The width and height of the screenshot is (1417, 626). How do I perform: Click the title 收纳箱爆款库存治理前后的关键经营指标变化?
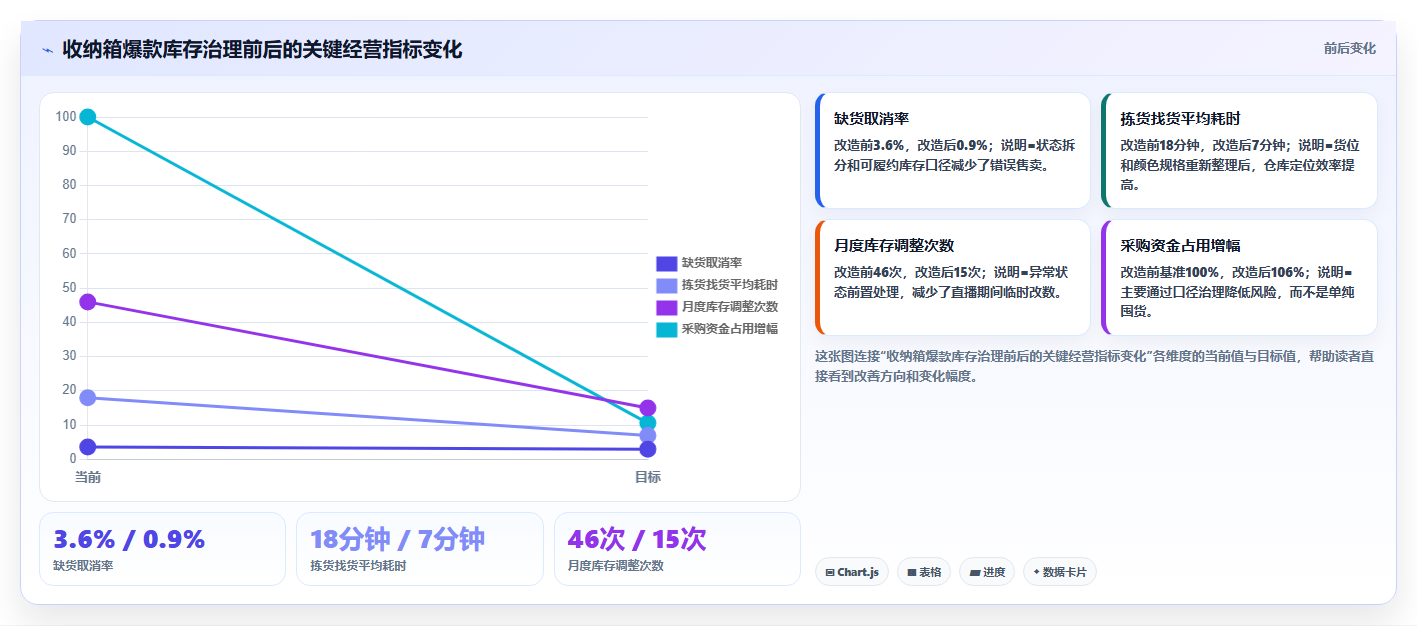tap(262, 49)
